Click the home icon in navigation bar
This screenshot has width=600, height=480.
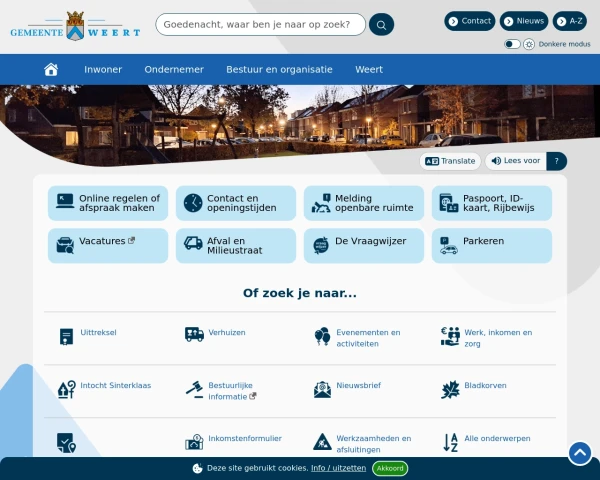click(51, 69)
